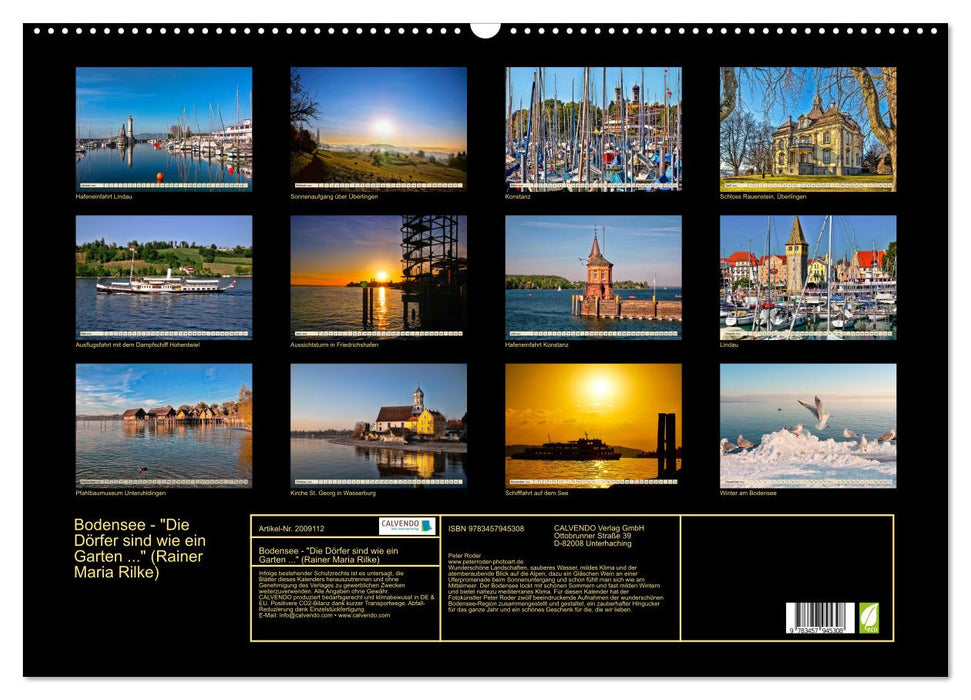Viewport: 971px width, 700px height.
Task: Open the Konstanz sailboat masts photo
Action: 593,128
